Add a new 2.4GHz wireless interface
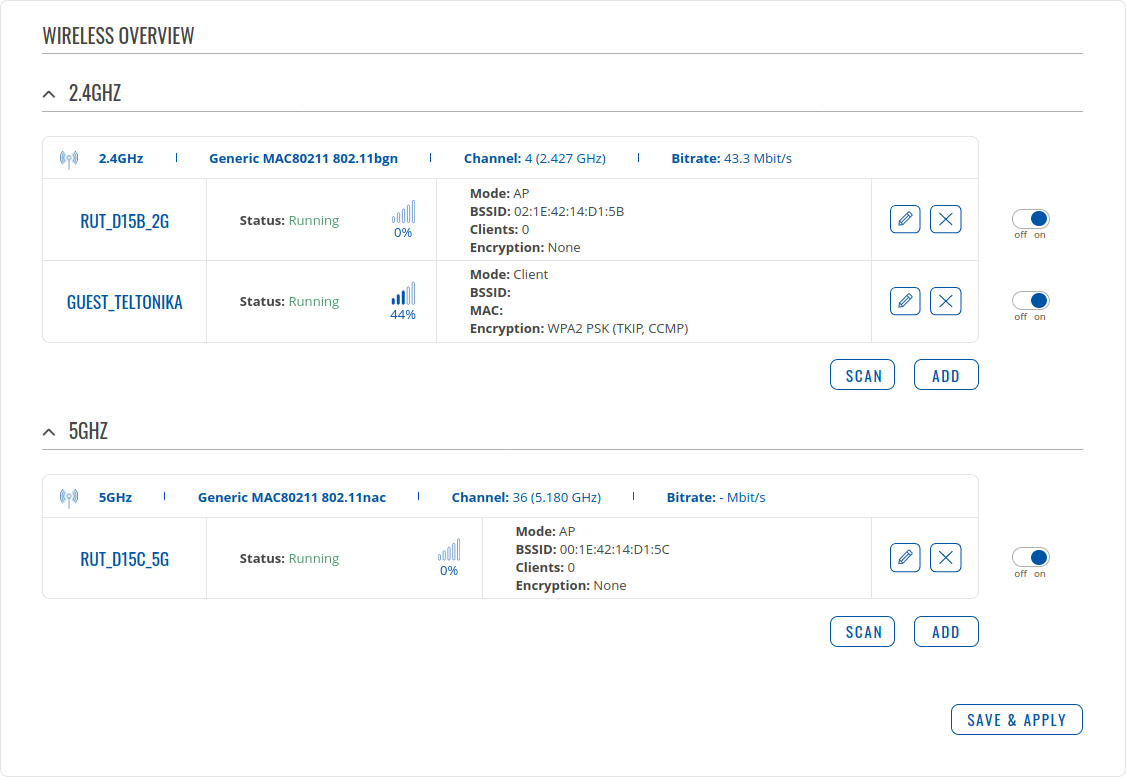 click(946, 375)
